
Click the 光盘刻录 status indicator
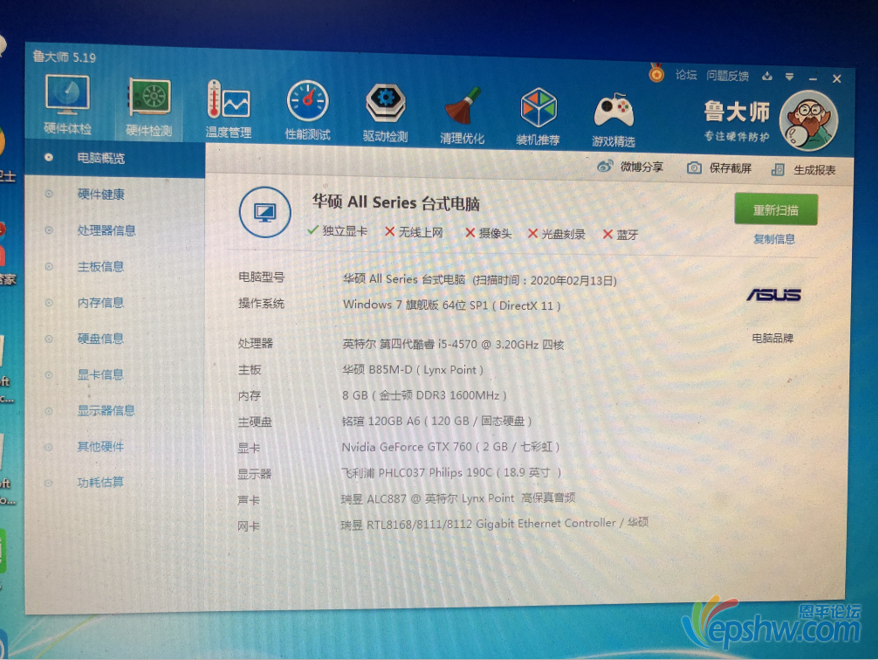coord(557,234)
